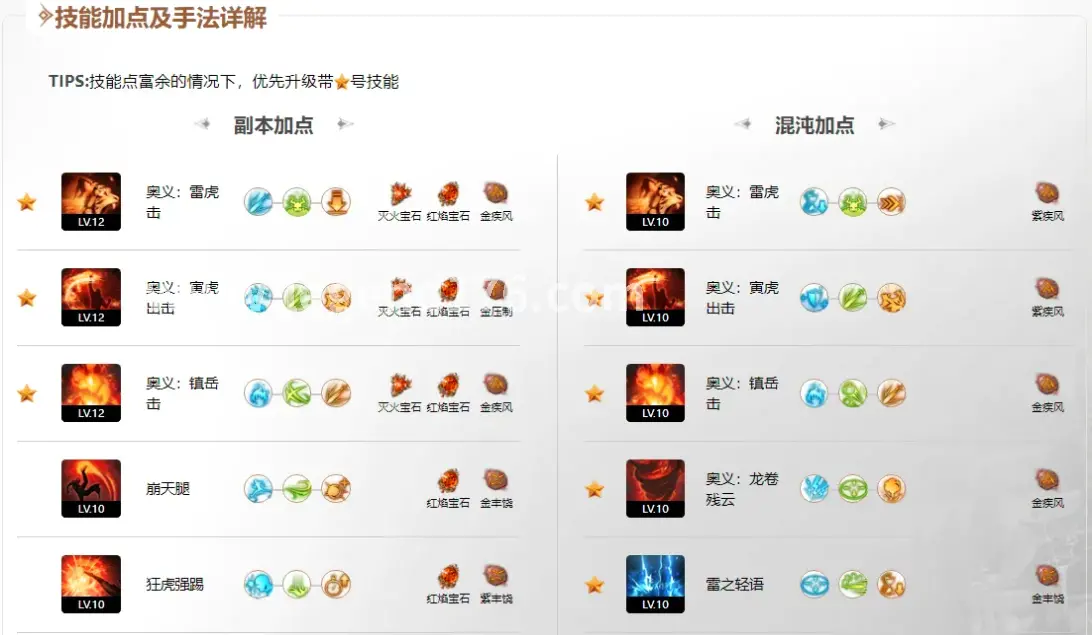
Task: Select the 副本加点 heading tab
Action: click(274, 125)
